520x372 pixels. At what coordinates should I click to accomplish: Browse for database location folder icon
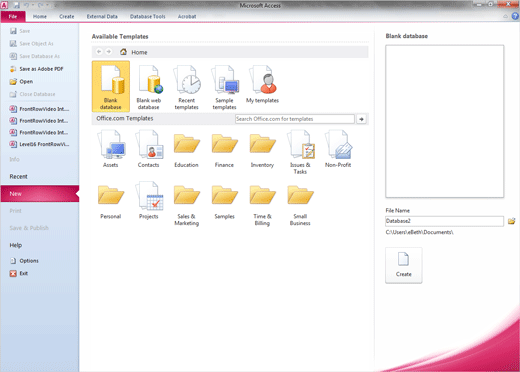pyautogui.click(x=511, y=221)
